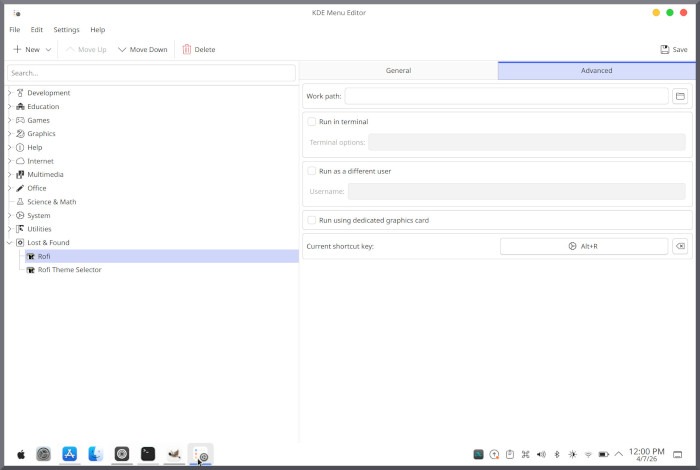
Task: Click the Search field above the tree
Action: pyautogui.click(x=151, y=73)
